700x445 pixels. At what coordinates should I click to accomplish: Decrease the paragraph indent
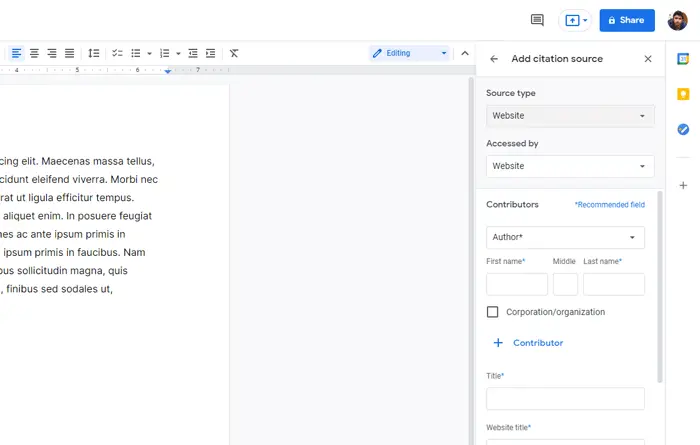pyautogui.click(x=193, y=54)
